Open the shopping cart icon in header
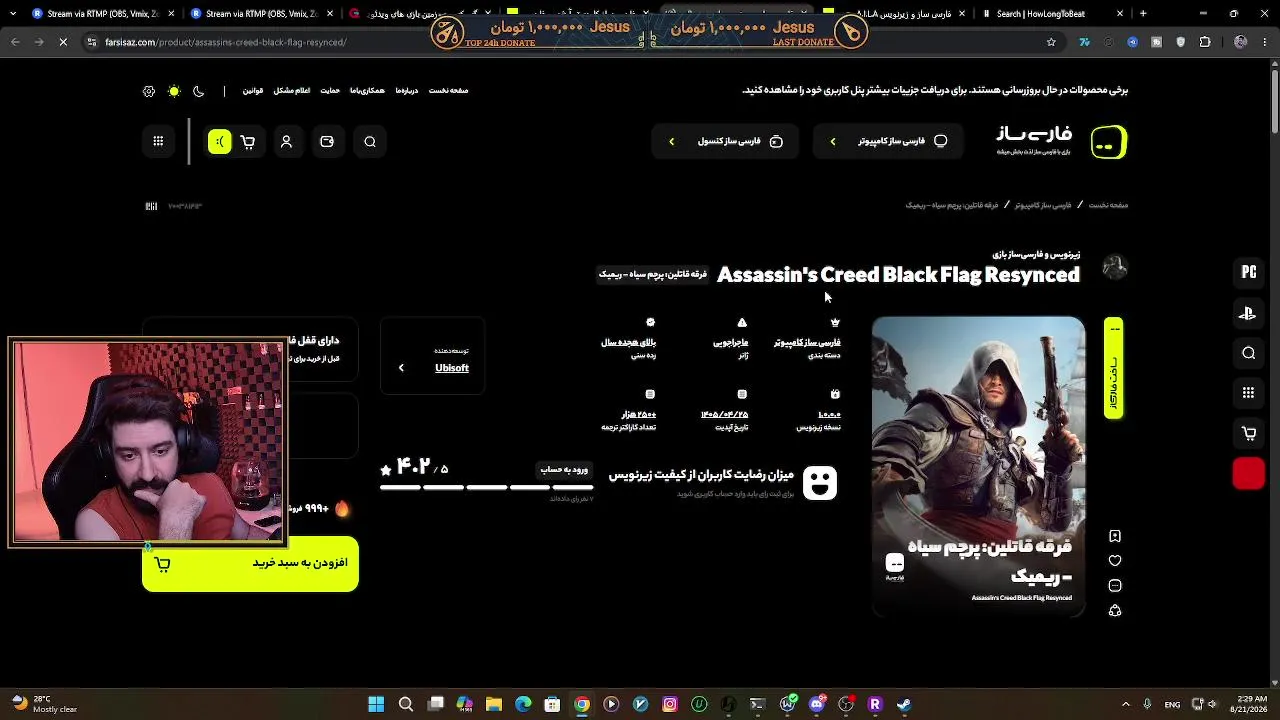This screenshot has width=1280, height=720. 248,142
